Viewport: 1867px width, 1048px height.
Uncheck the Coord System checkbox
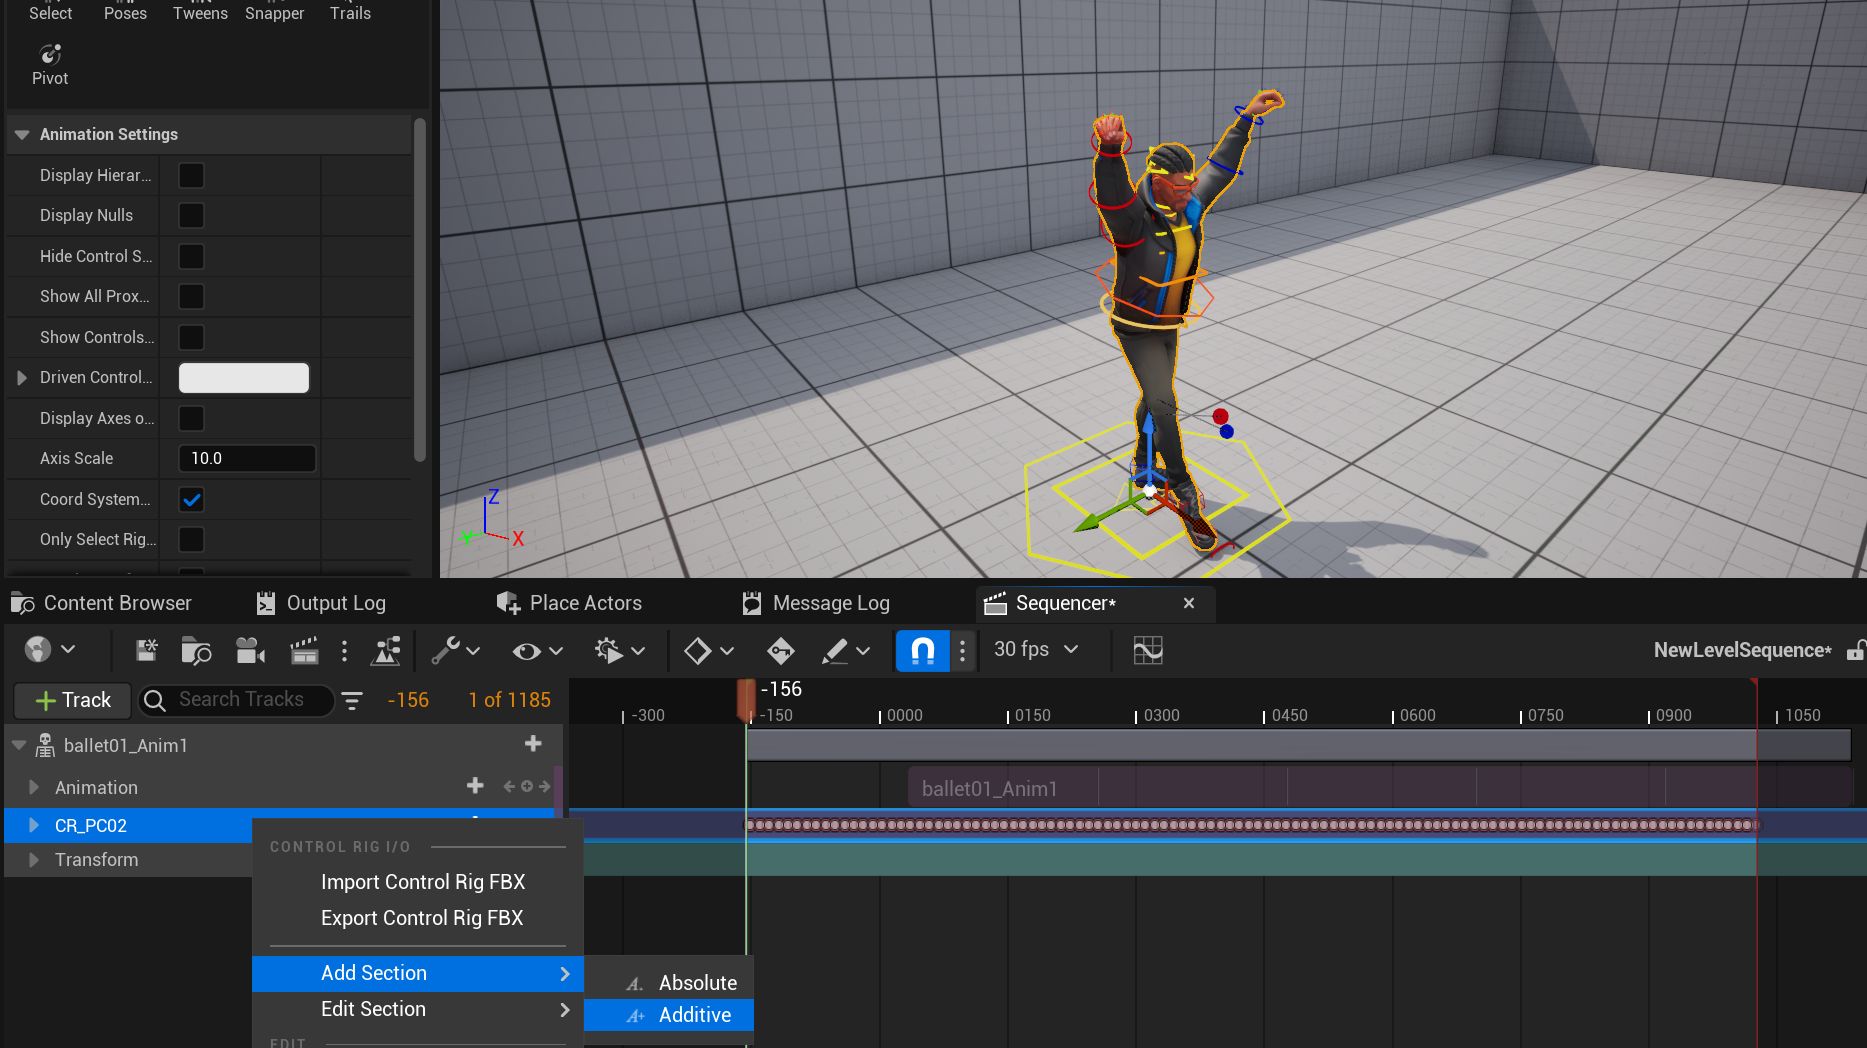[x=191, y=499]
